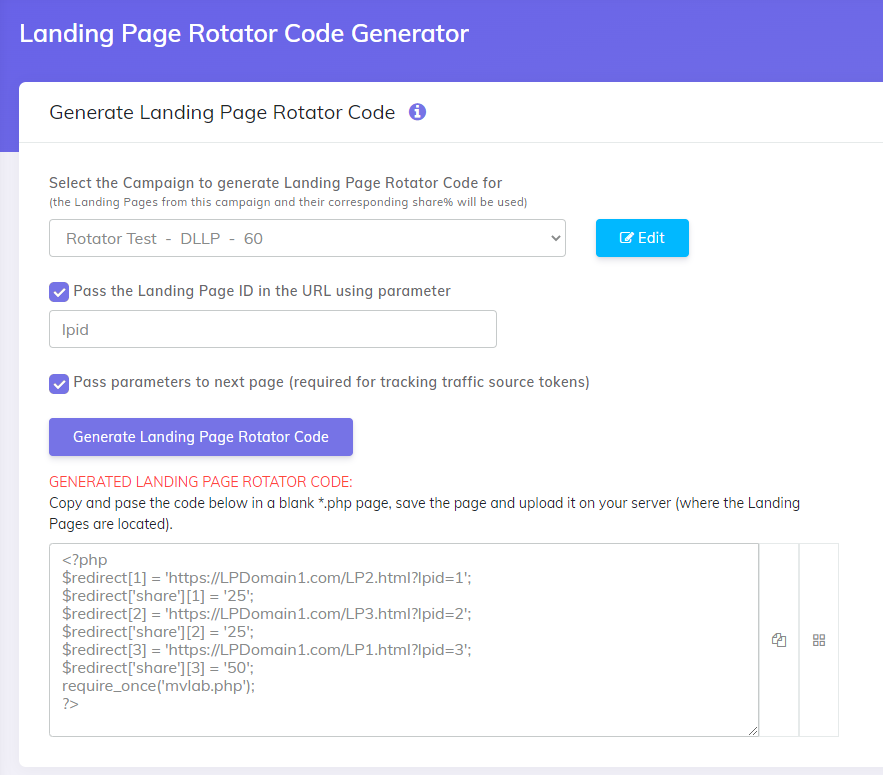Select the Rotator Test DLLP 60 campaign
Viewport: 883px width, 775px height.
(x=160, y=238)
